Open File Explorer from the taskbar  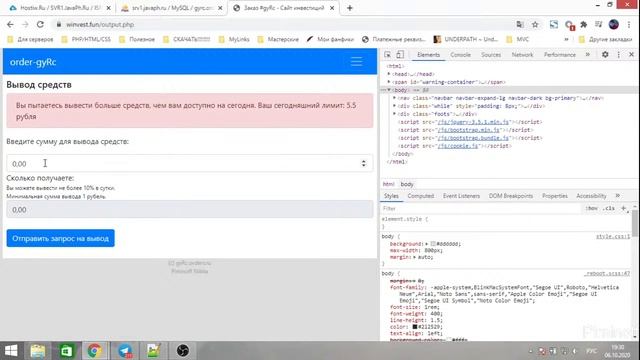pos(38,351)
